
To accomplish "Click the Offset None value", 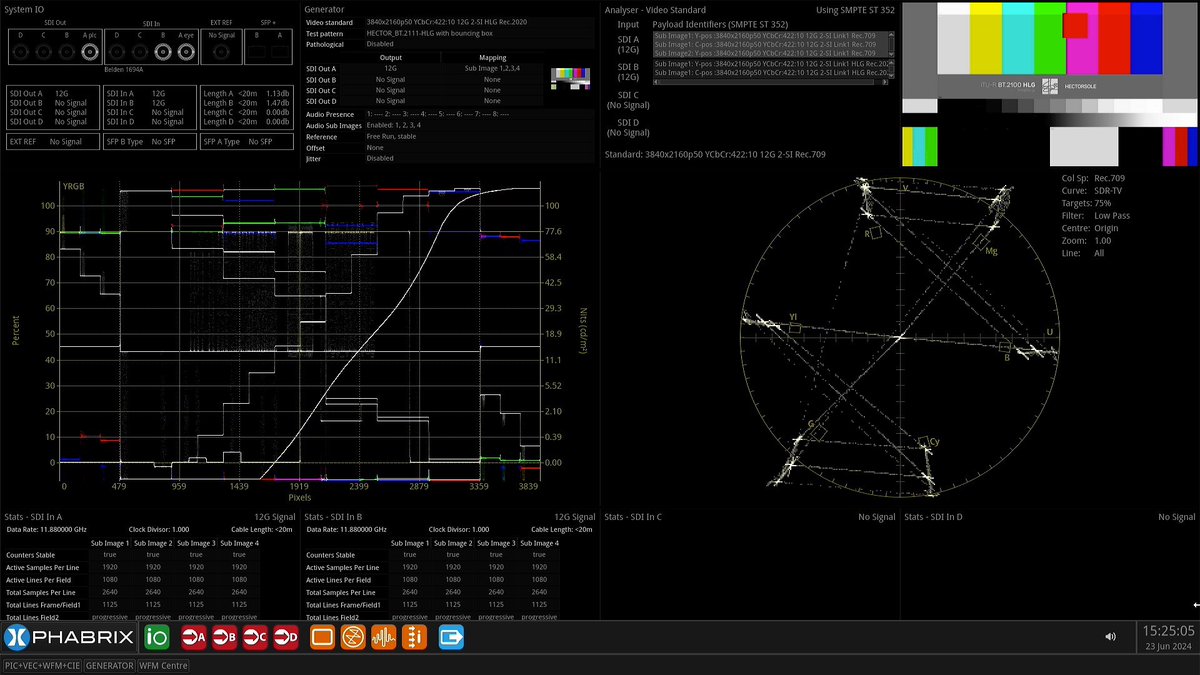I will pyautogui.click(x=375, y=147).
